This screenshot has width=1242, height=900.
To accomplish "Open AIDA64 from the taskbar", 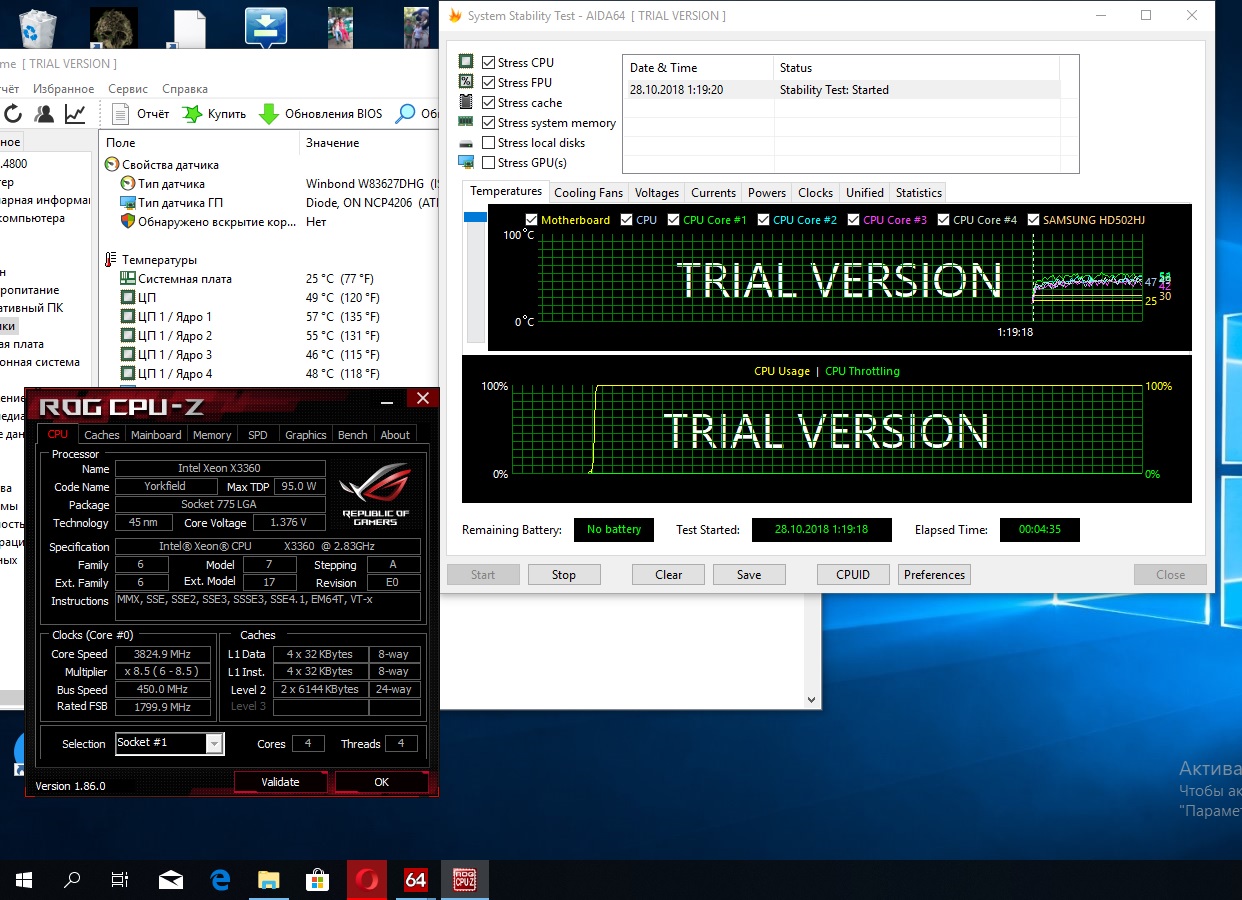I will [416, 880].
